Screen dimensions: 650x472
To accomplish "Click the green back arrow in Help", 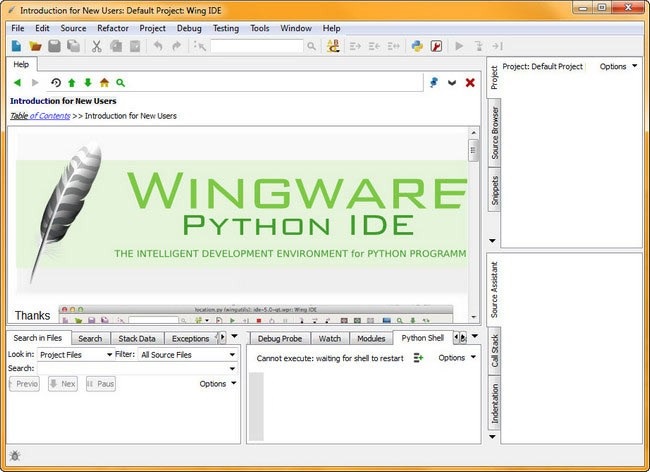I will 17,82.
